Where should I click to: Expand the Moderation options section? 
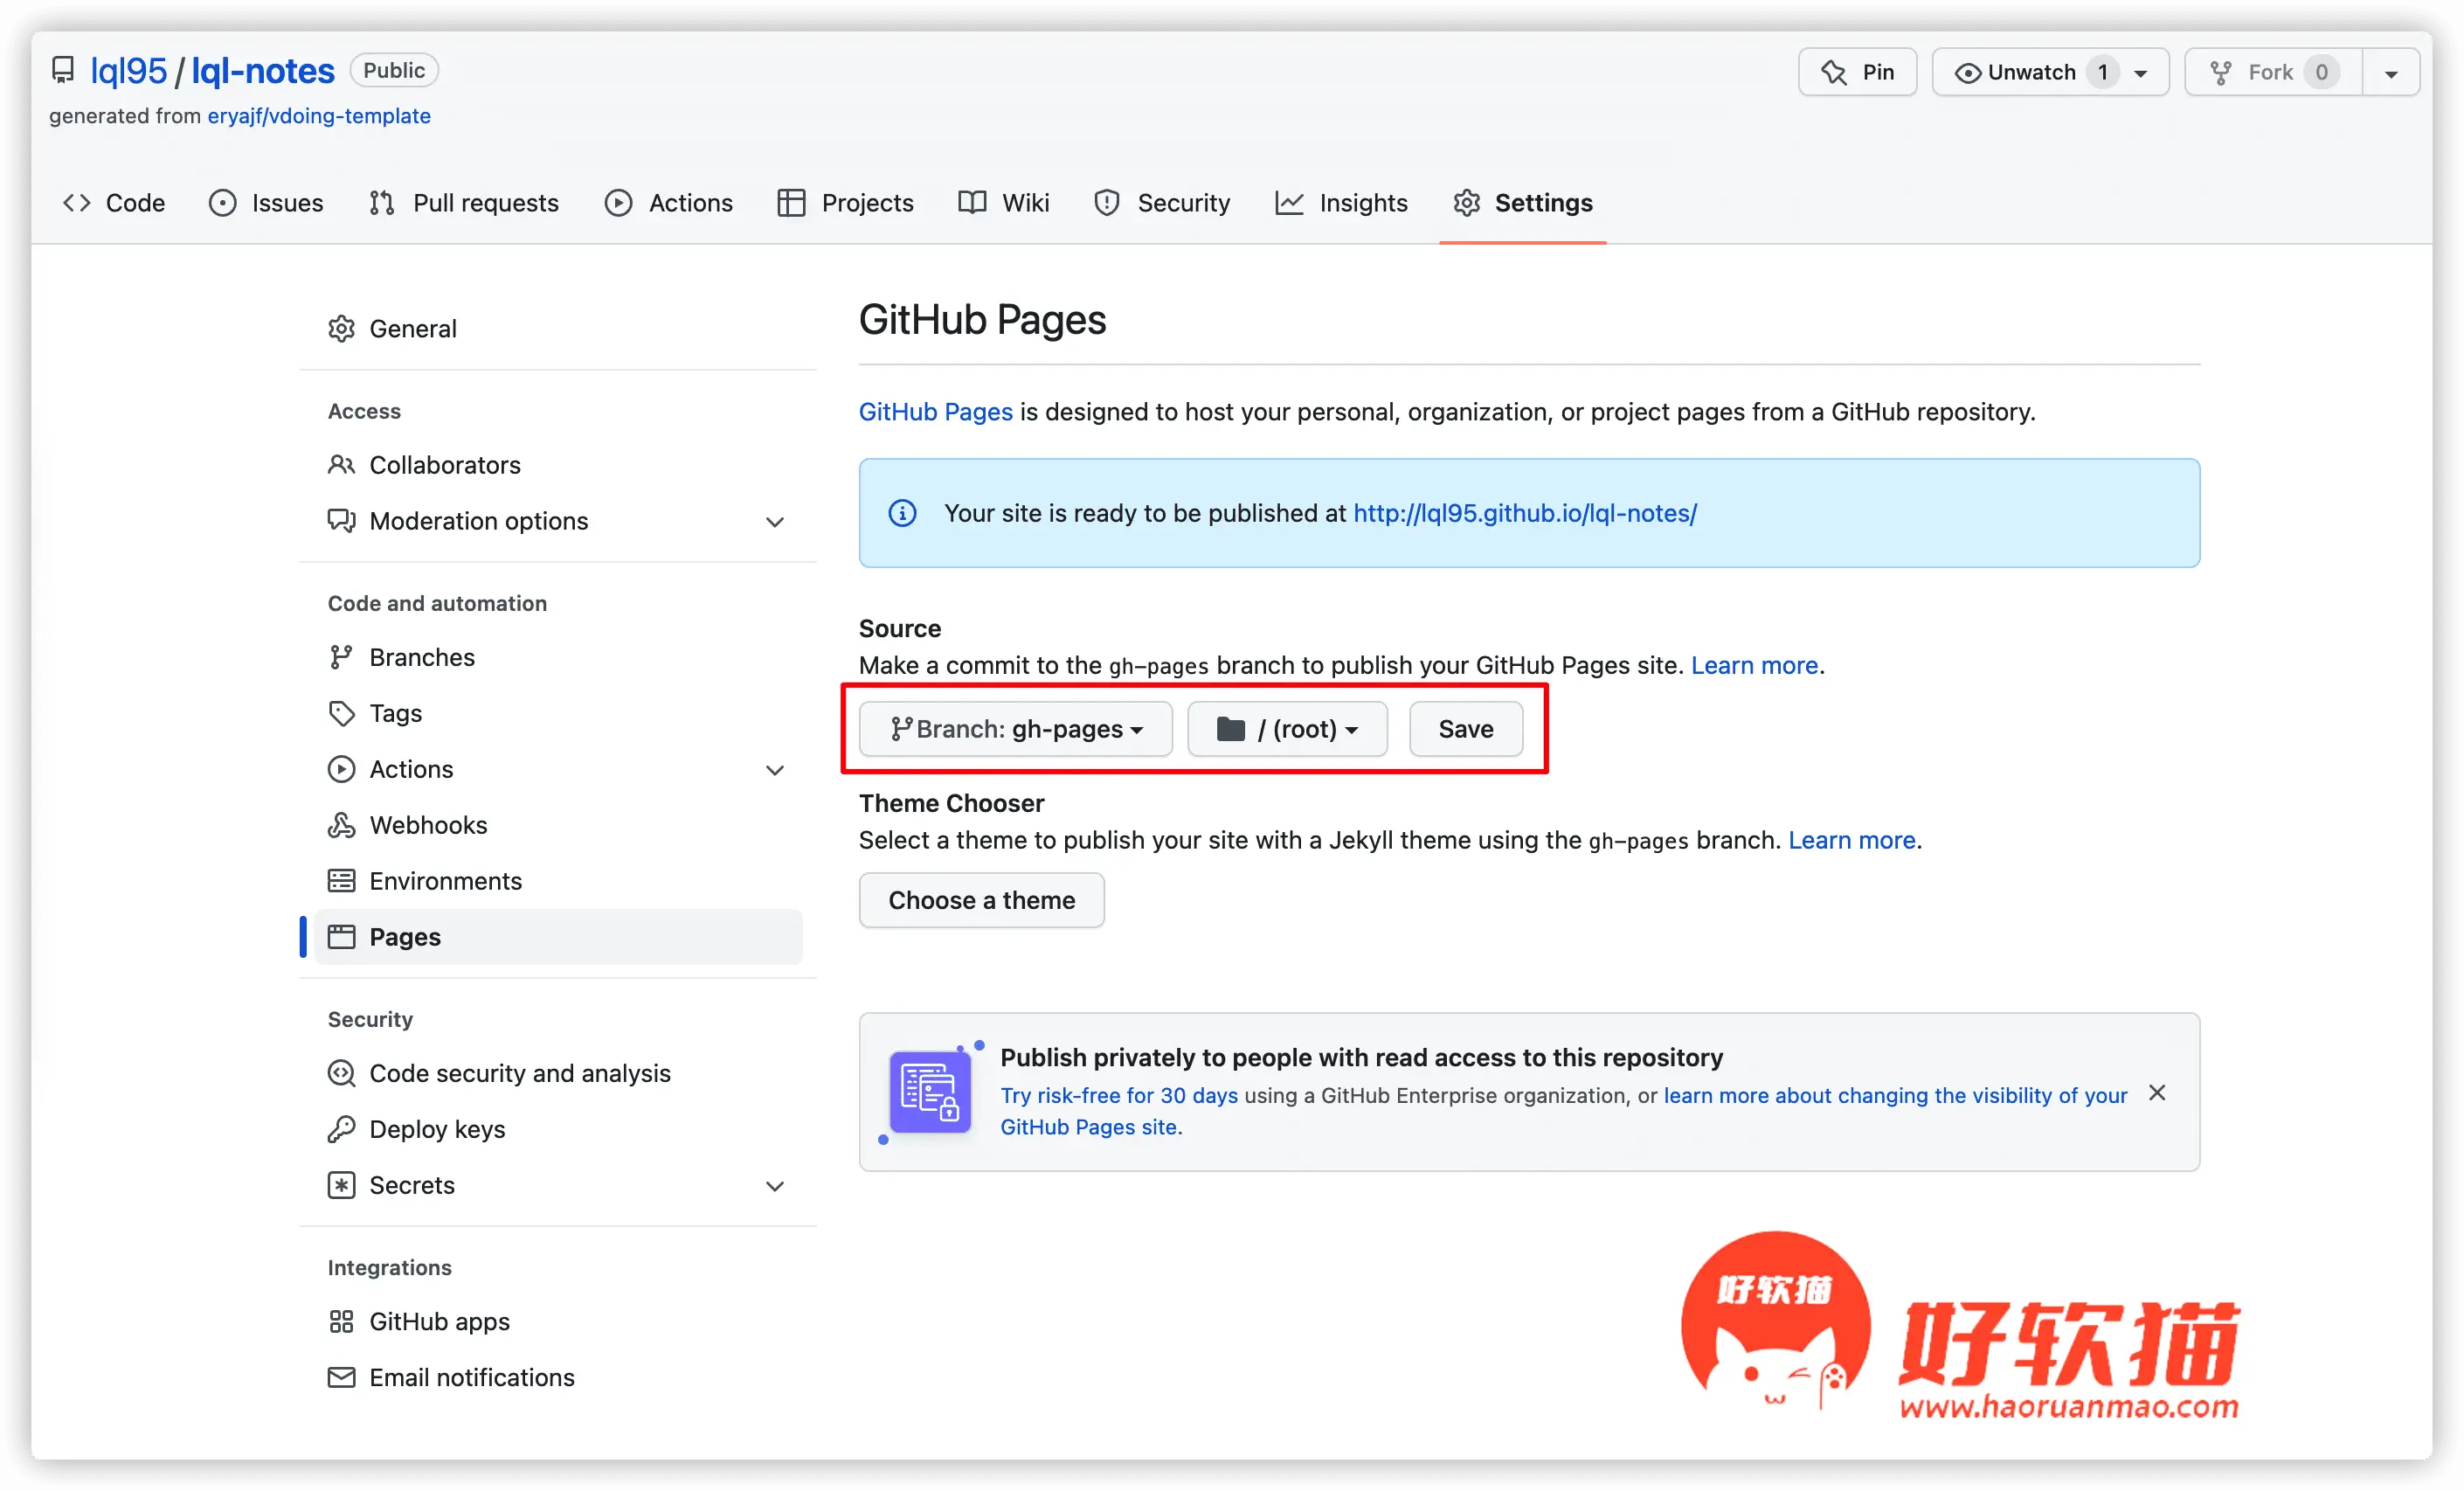[x=775, y=521]
